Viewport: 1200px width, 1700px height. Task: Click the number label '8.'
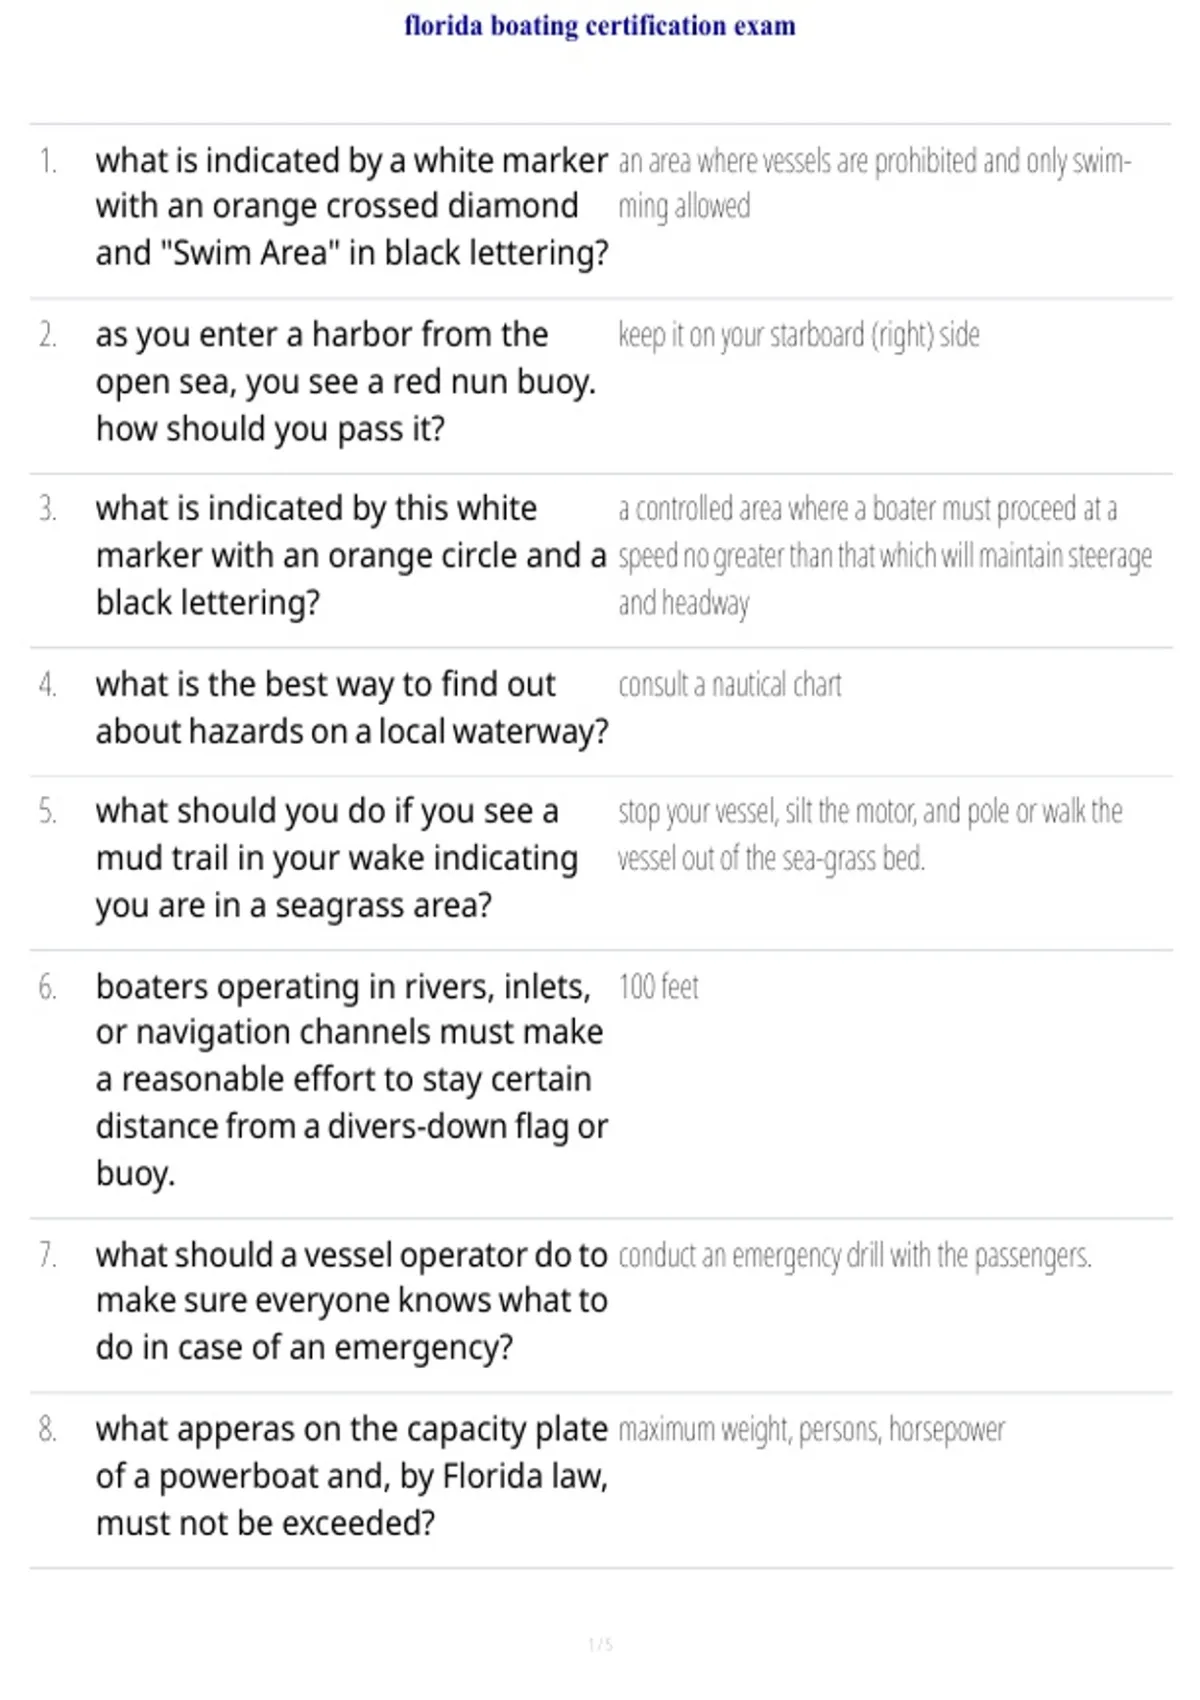pyautogui.click(x=47, y=1430)
